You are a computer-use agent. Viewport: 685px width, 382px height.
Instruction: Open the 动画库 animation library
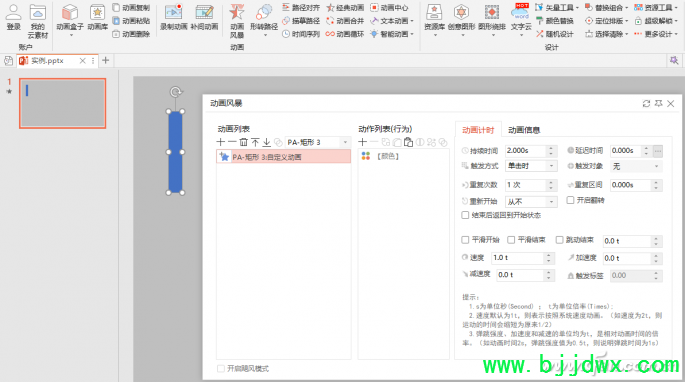coord(97,17)
